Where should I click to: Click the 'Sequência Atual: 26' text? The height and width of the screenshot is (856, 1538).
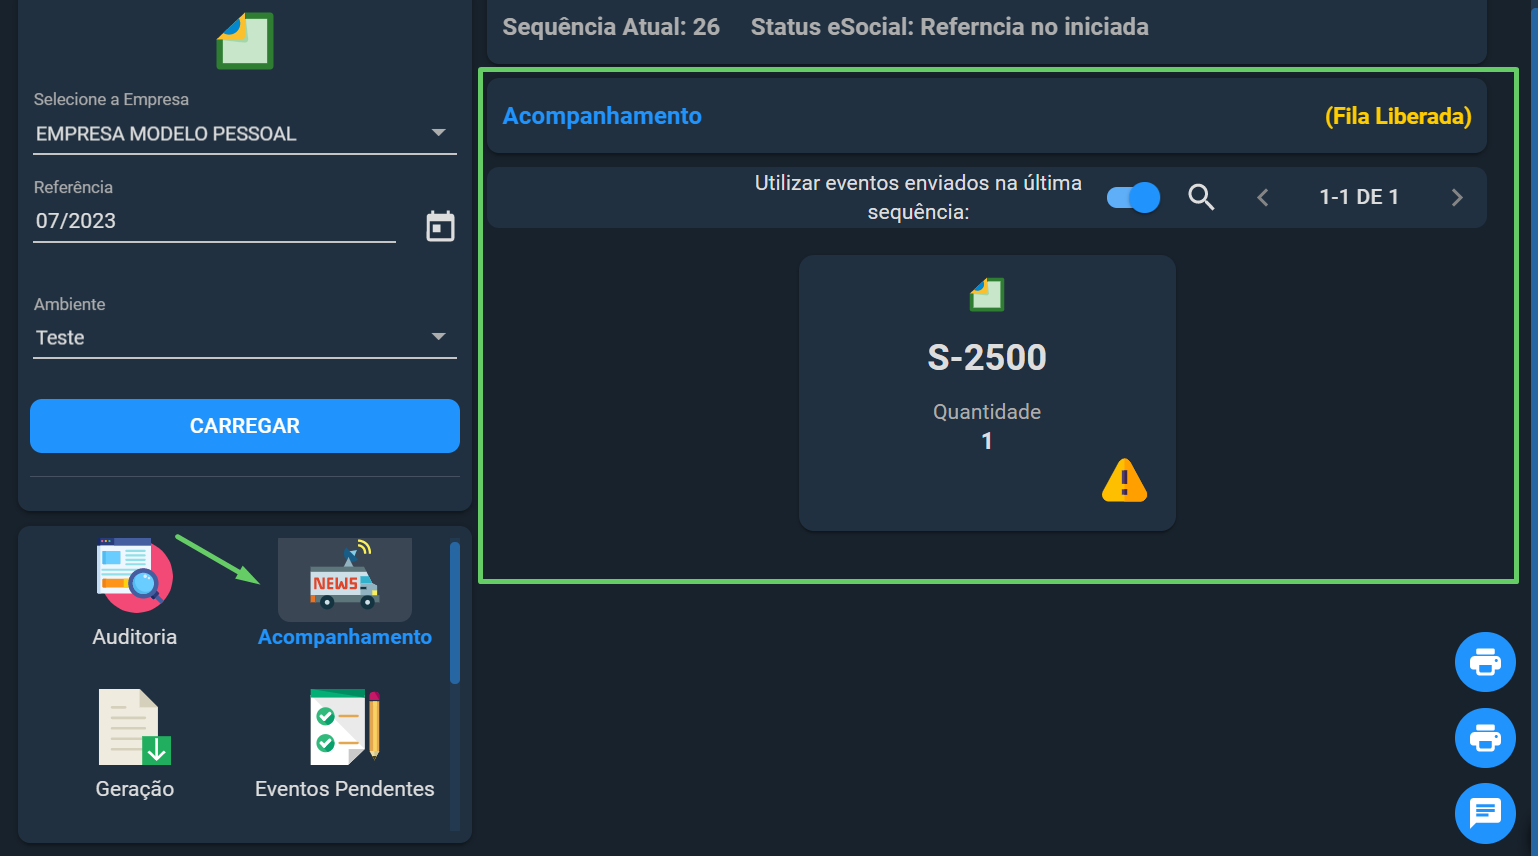click(x=611, y=27)
